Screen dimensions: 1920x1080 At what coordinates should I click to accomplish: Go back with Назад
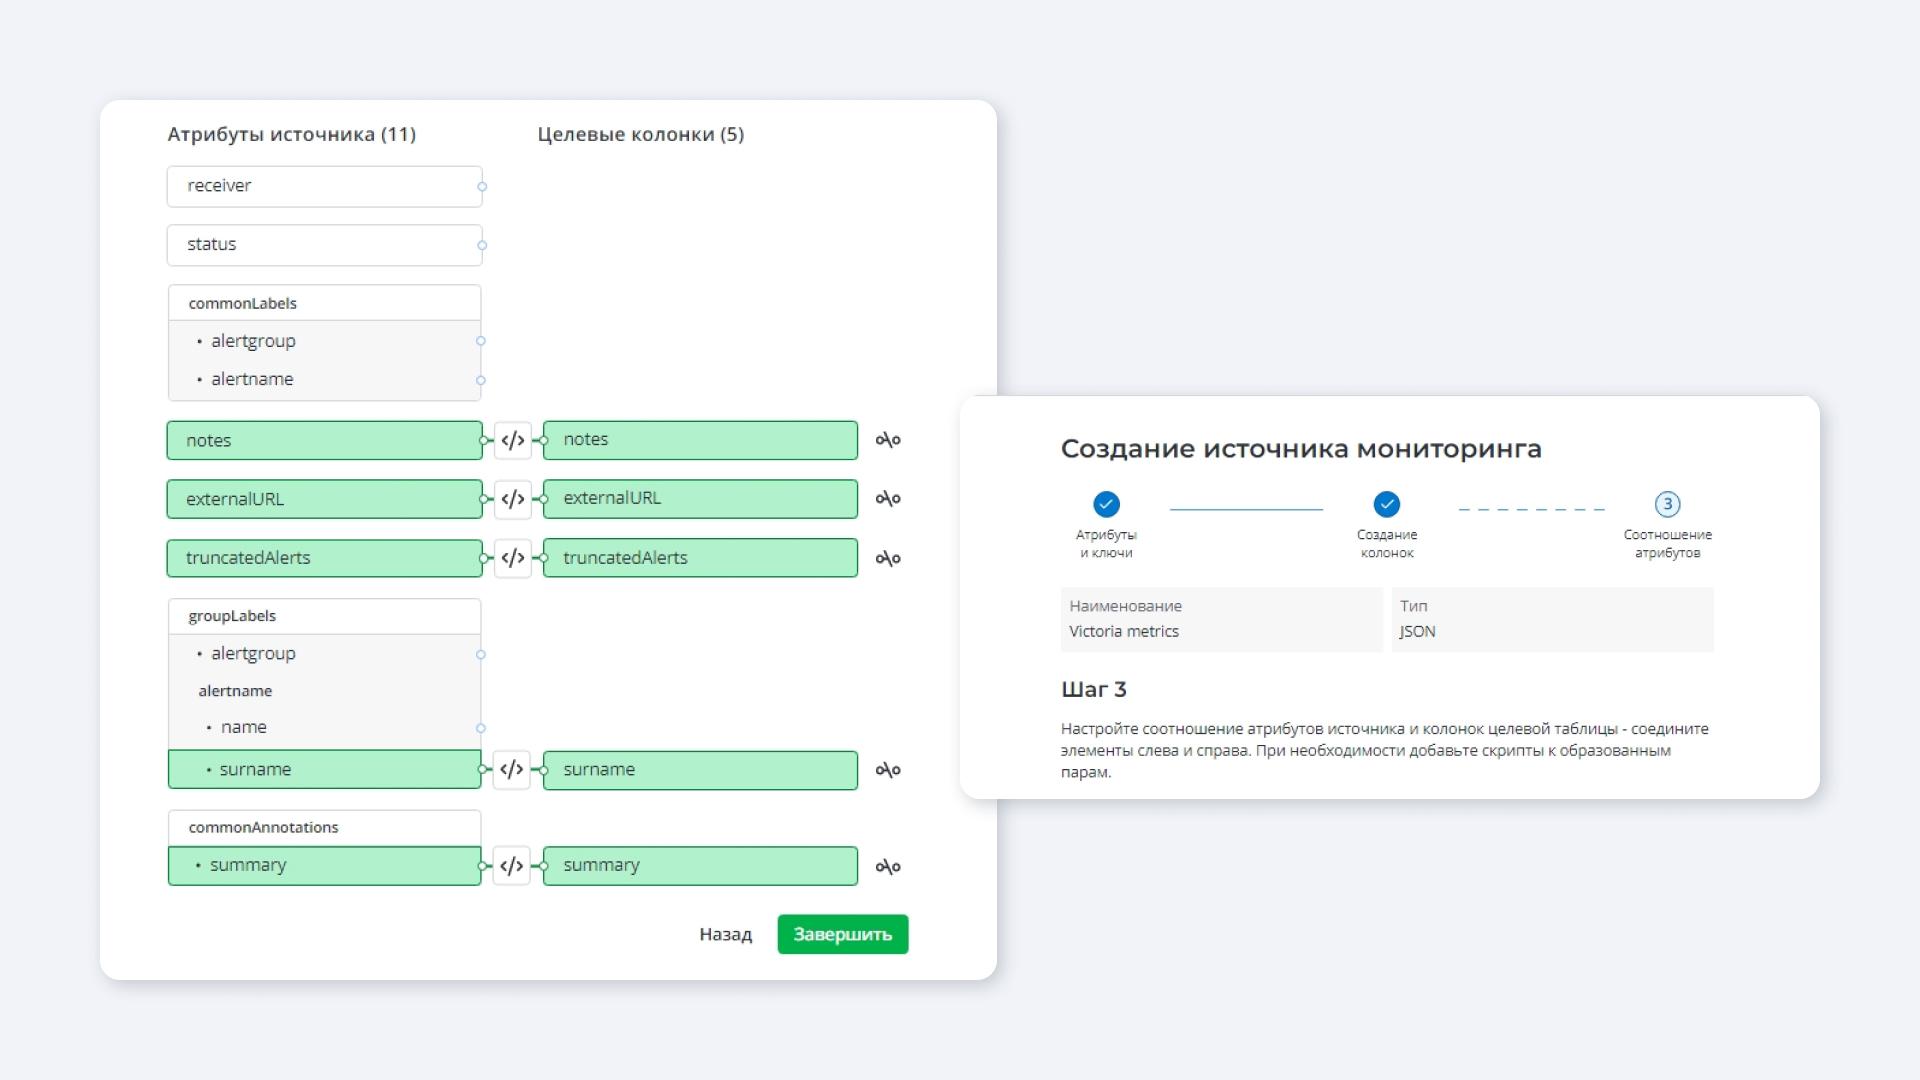(725, 934)
